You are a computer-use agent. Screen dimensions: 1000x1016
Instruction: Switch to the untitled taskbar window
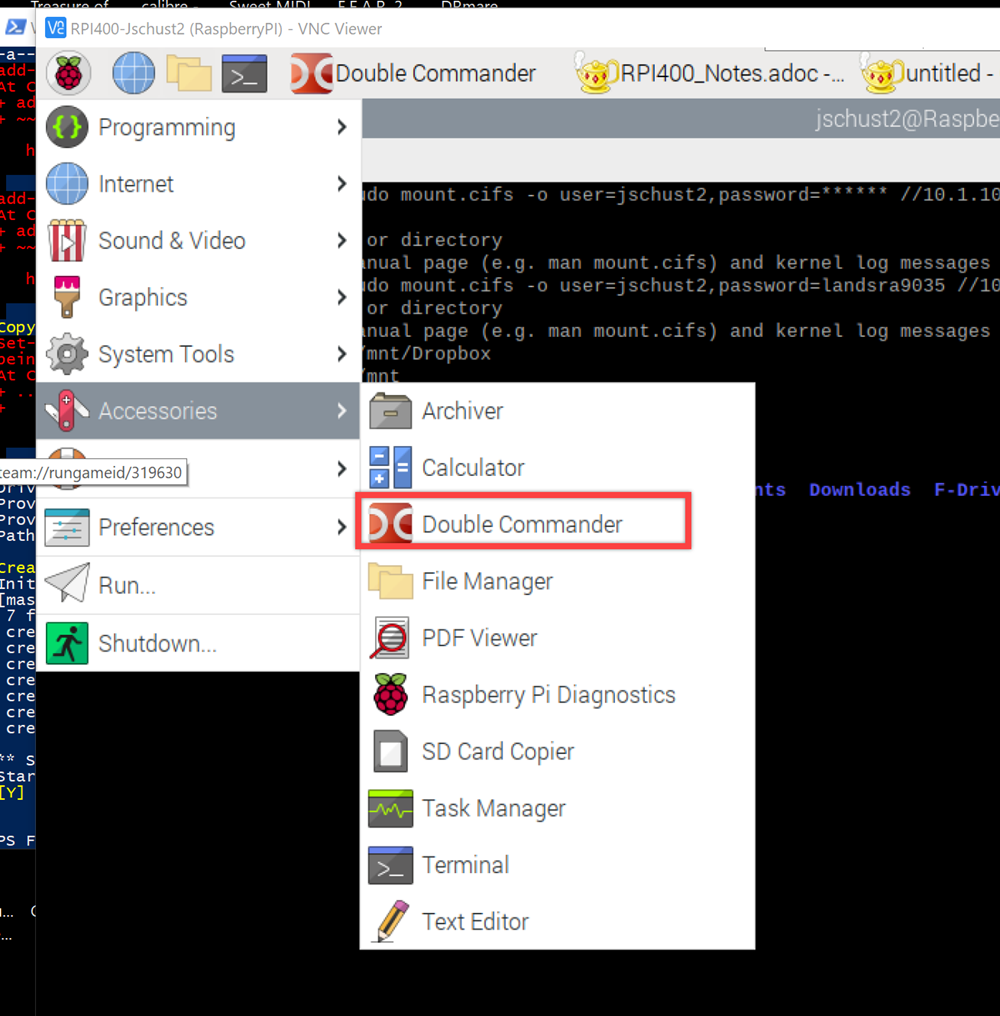[929, 73]
